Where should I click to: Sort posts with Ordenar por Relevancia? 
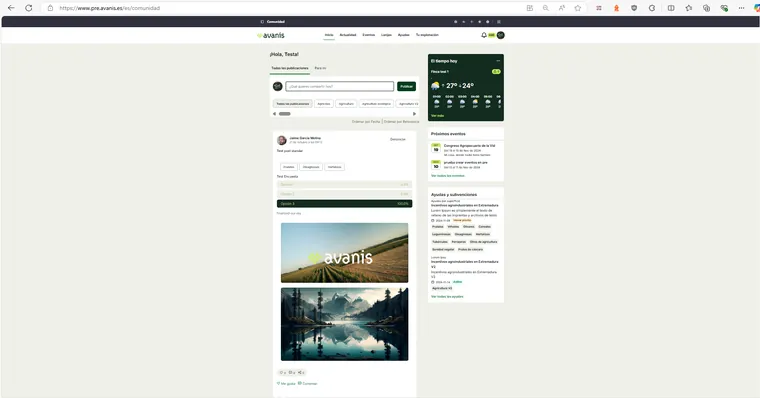[x=401, y=122]
